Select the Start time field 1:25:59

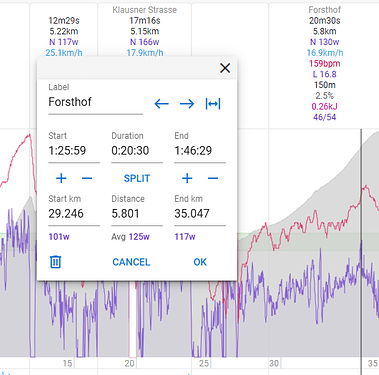click(x=74, y=151)
